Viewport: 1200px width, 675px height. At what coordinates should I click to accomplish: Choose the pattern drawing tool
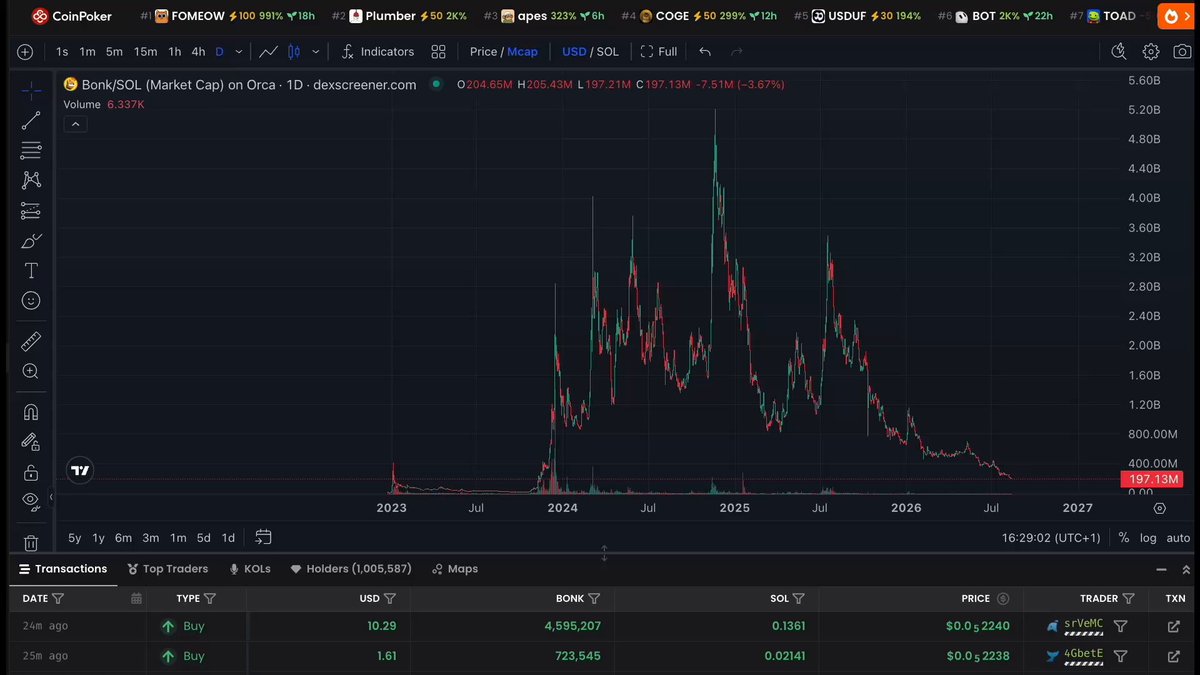[x=31, y=180]
